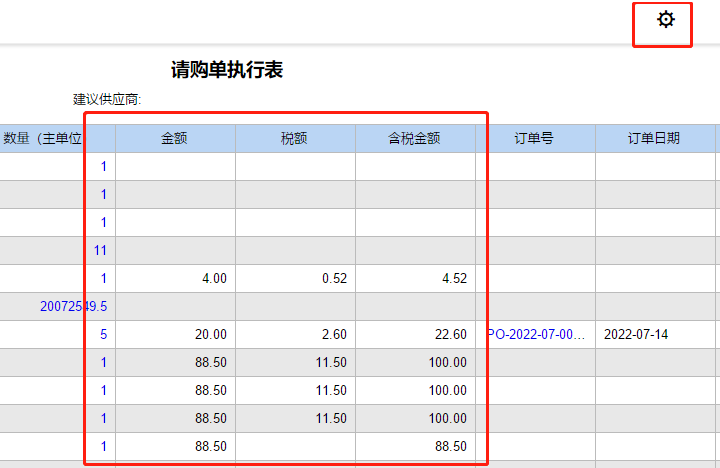Click the 请购单执行表 report title

227,70
